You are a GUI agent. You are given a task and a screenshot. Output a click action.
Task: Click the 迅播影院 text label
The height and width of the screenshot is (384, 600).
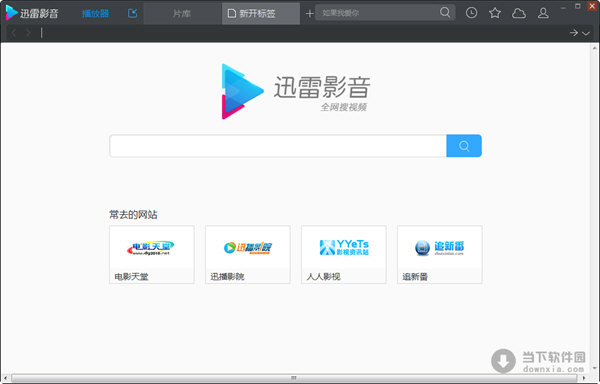[x=227, y=277]
